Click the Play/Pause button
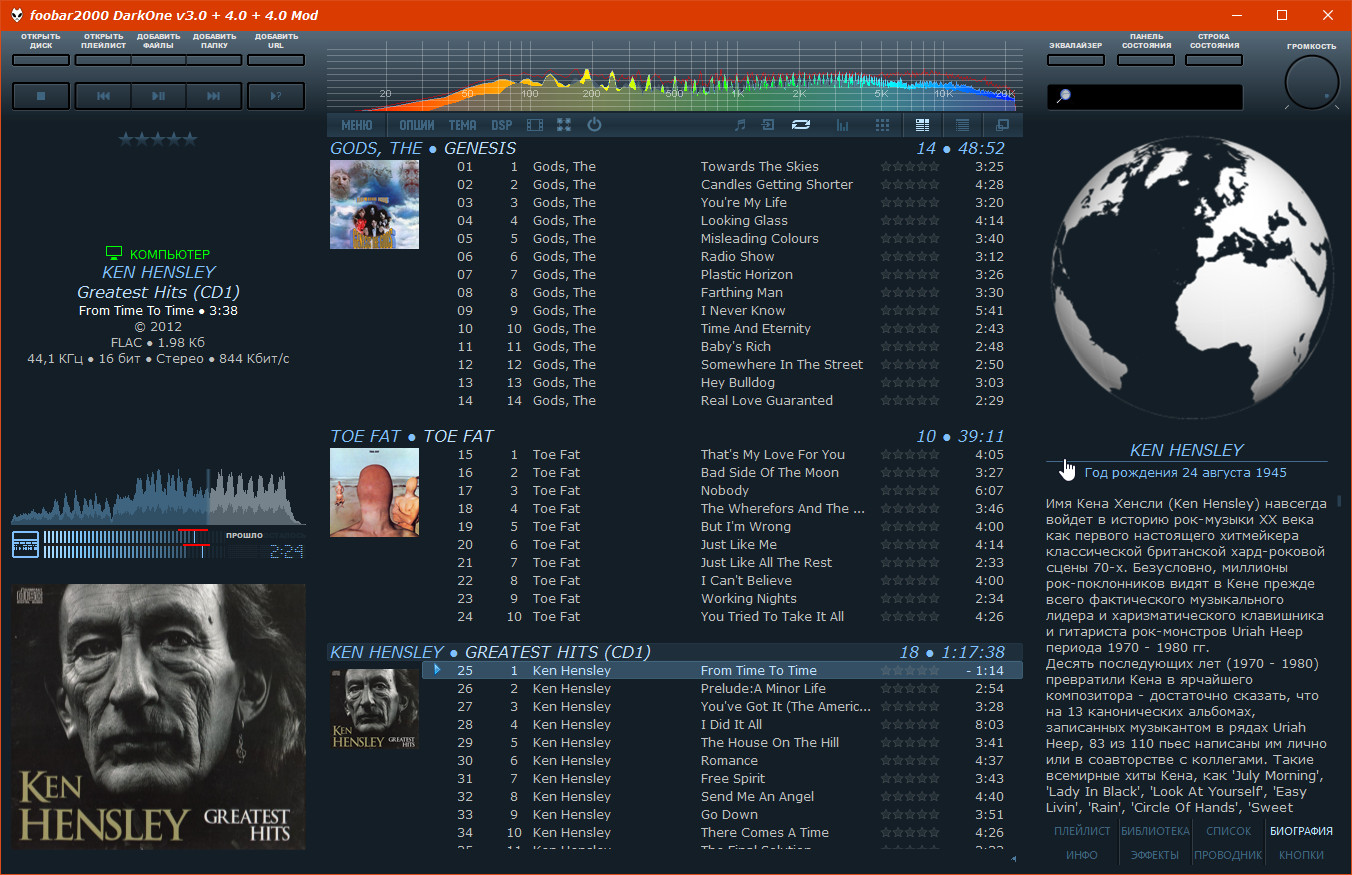Screen dimensions: 1352x875 [158, 96]
